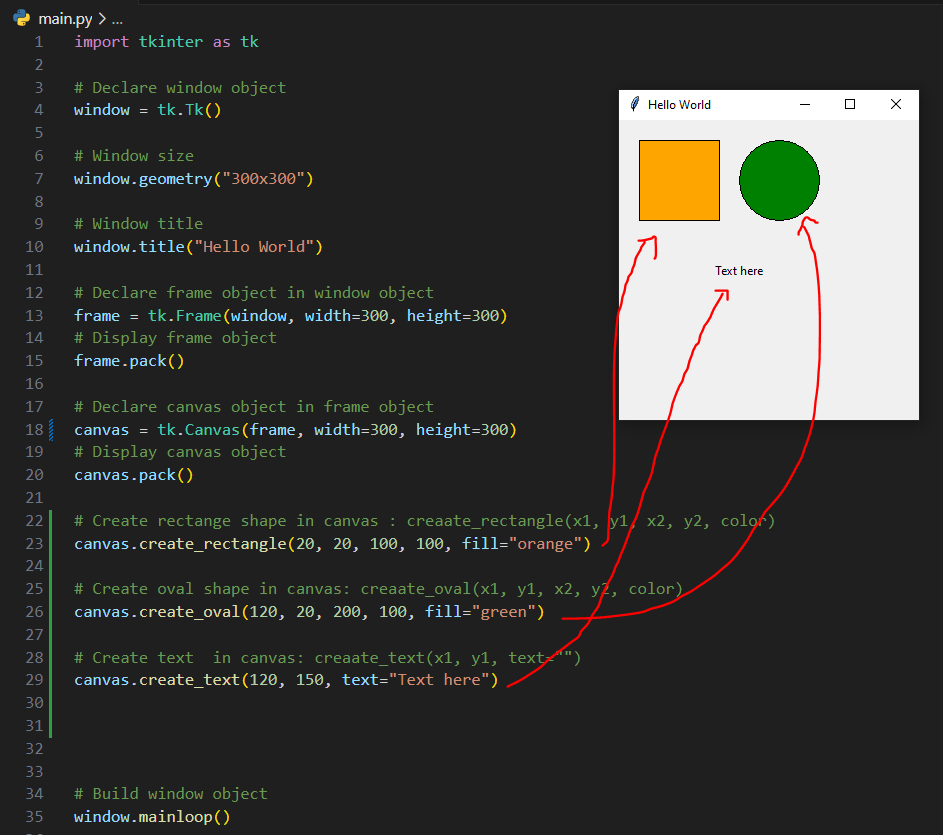Click the canvas.create_rectangle line
This screenshot has width=943, height=835.
point(333,544)
